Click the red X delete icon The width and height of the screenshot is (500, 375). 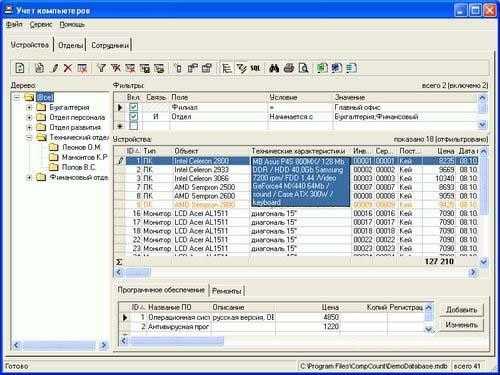[x=68, y=68]
